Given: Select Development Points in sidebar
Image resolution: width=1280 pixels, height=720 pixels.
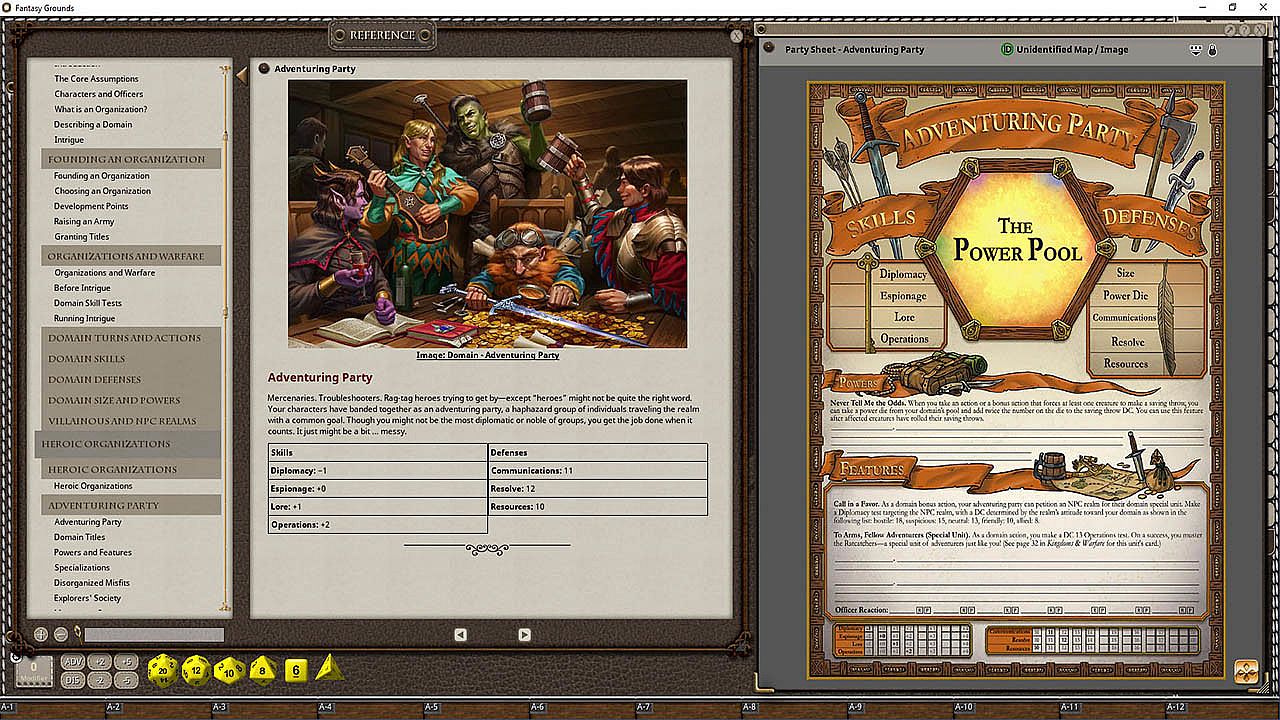Looking at the screenshot, I should 91,207.
